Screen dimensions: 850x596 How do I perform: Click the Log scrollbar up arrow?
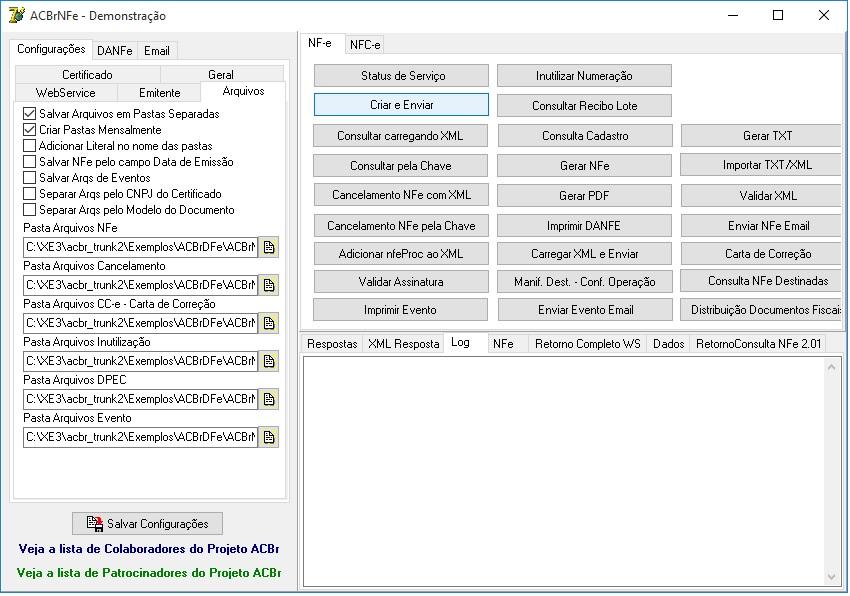point(832,368)
